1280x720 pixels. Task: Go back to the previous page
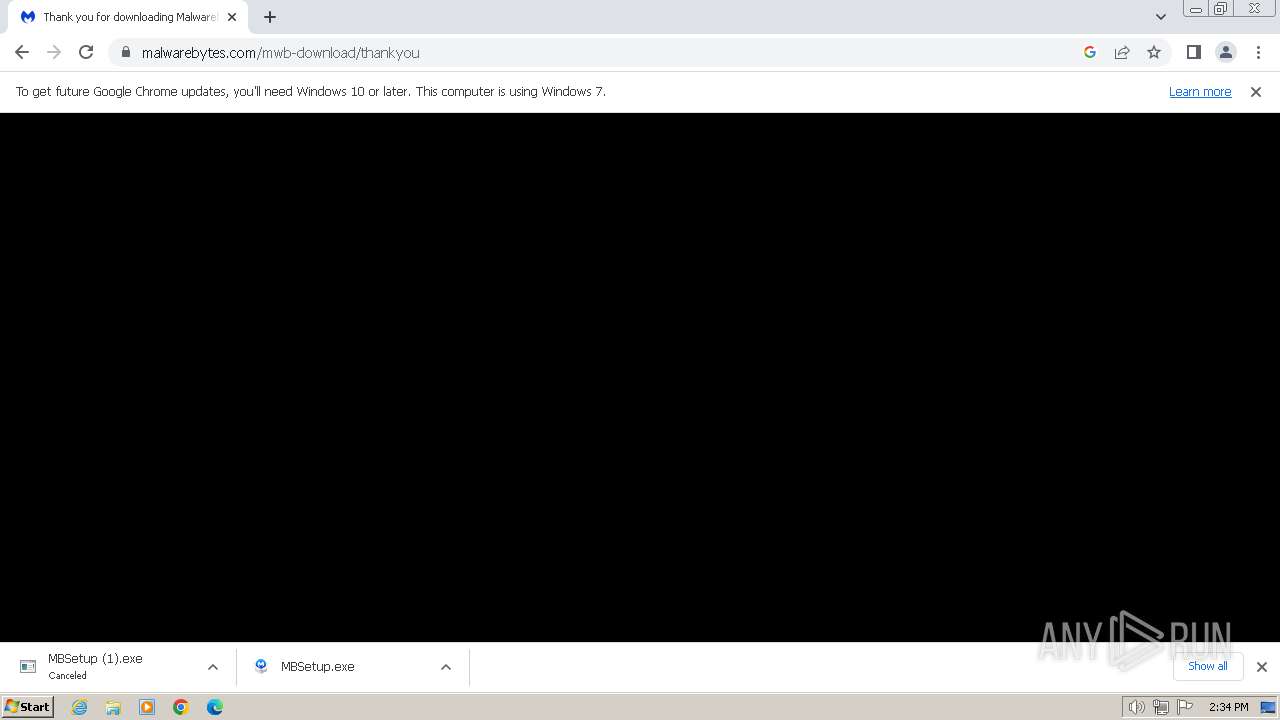tap(22, 52)
